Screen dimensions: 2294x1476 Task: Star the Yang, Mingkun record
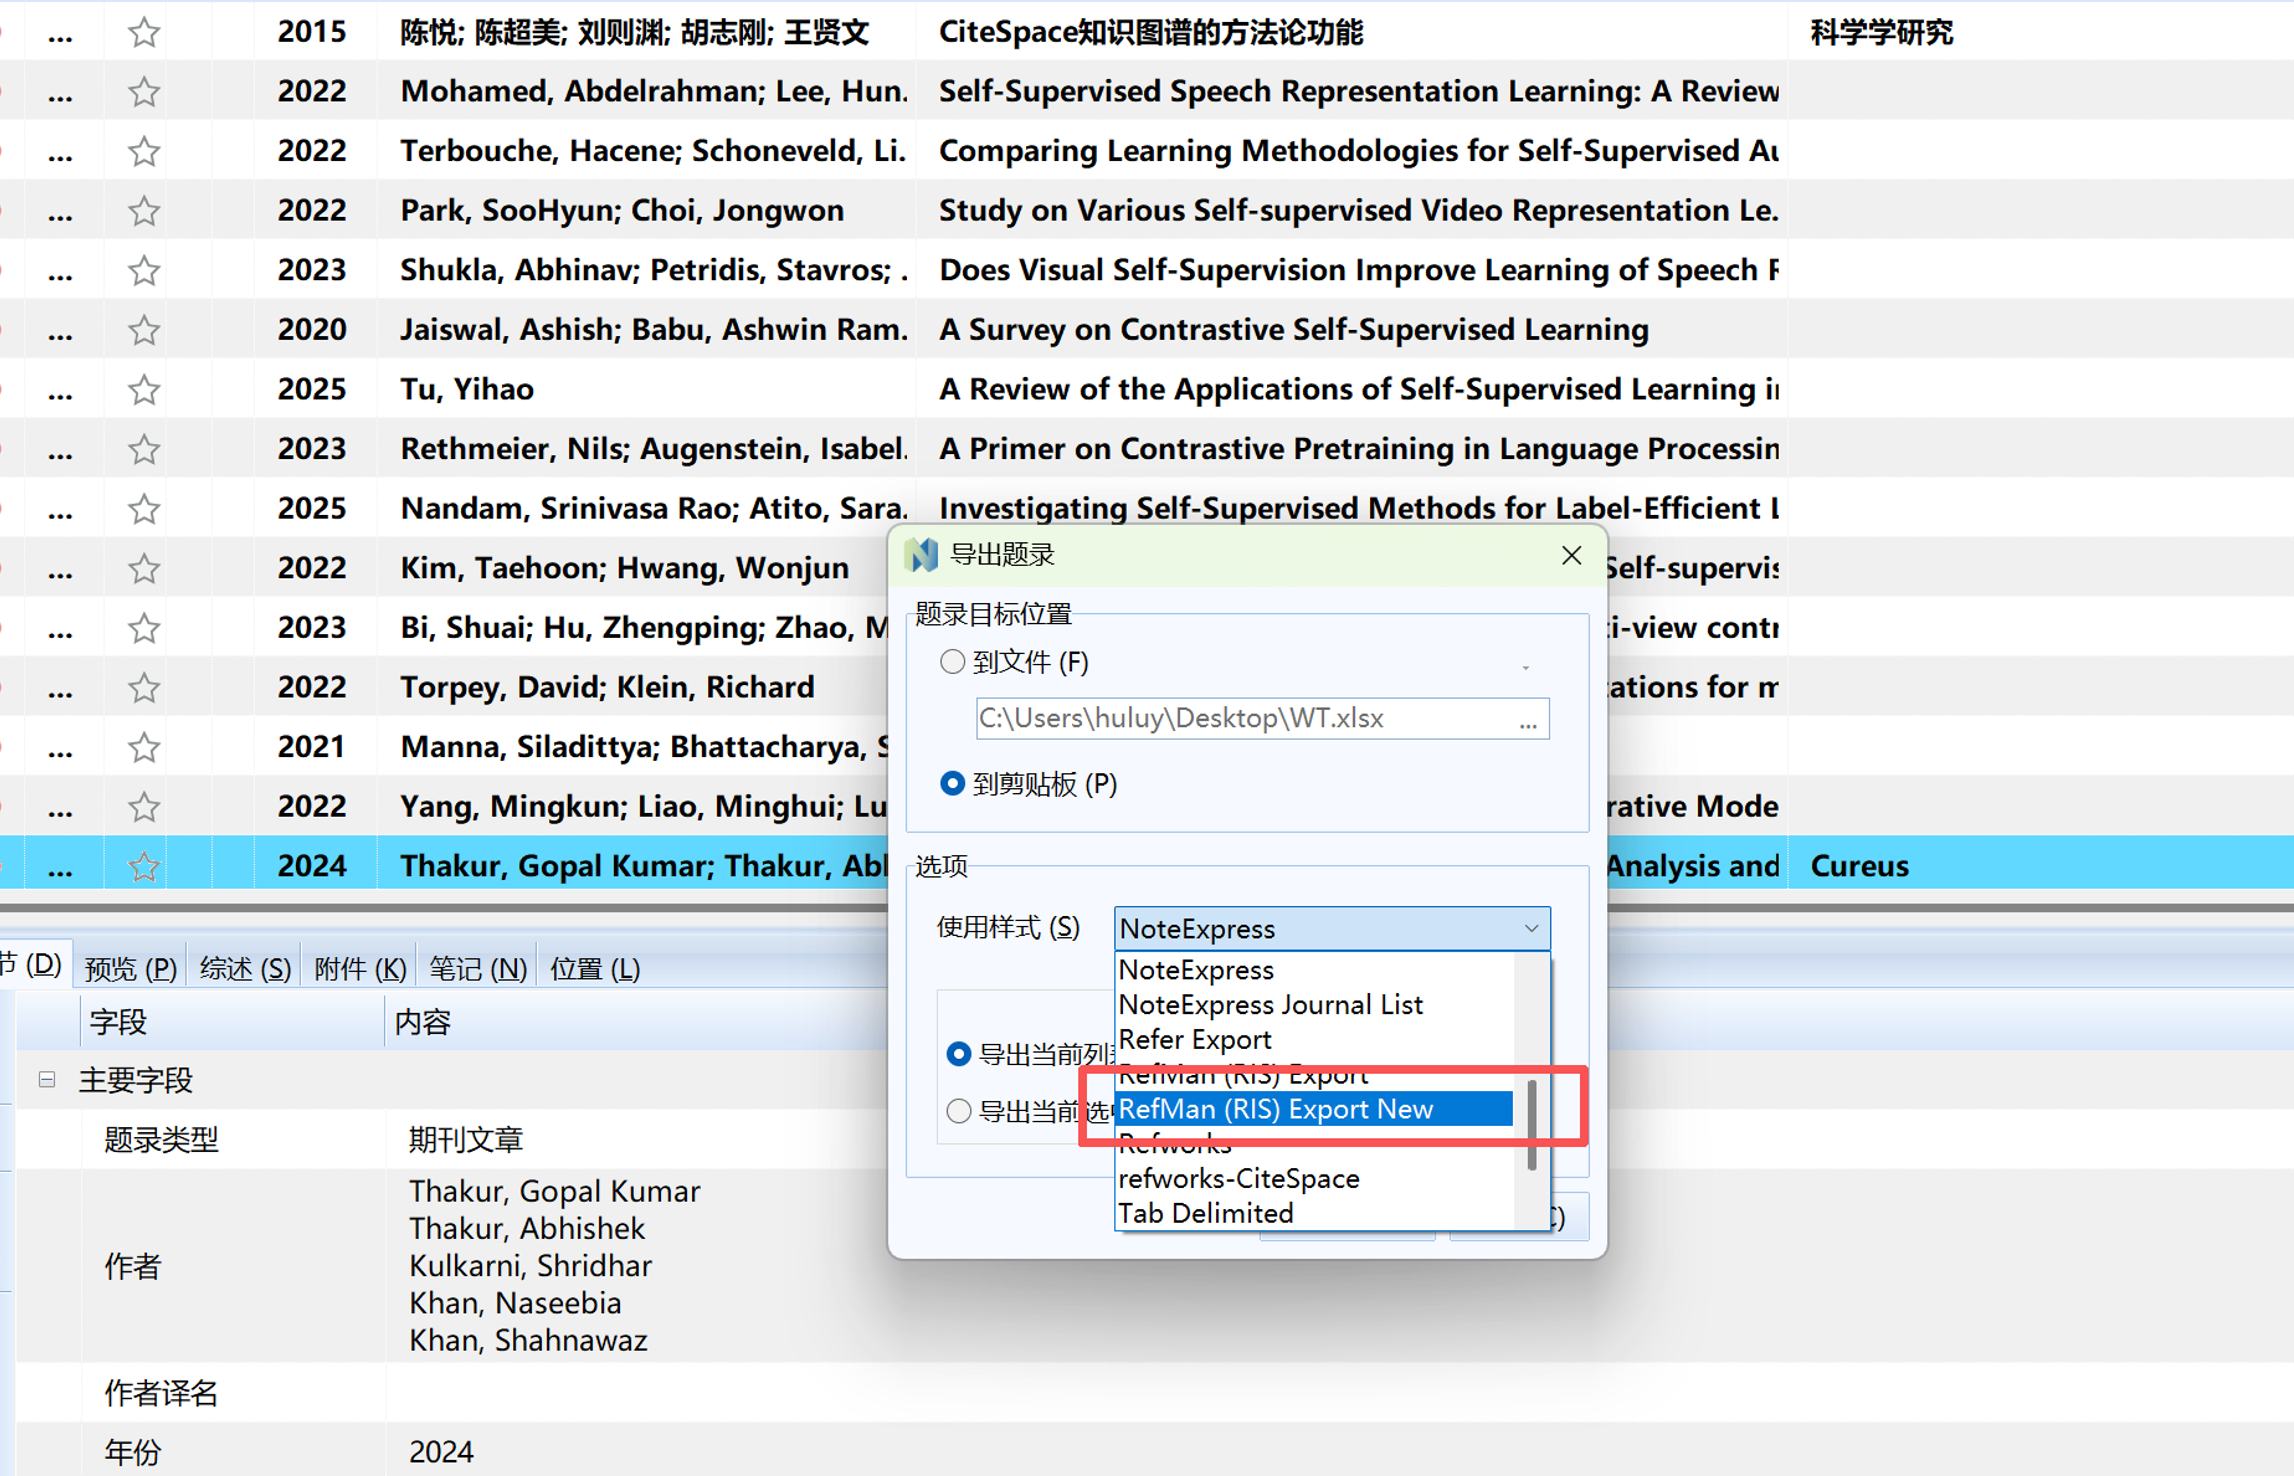[144, 806]
